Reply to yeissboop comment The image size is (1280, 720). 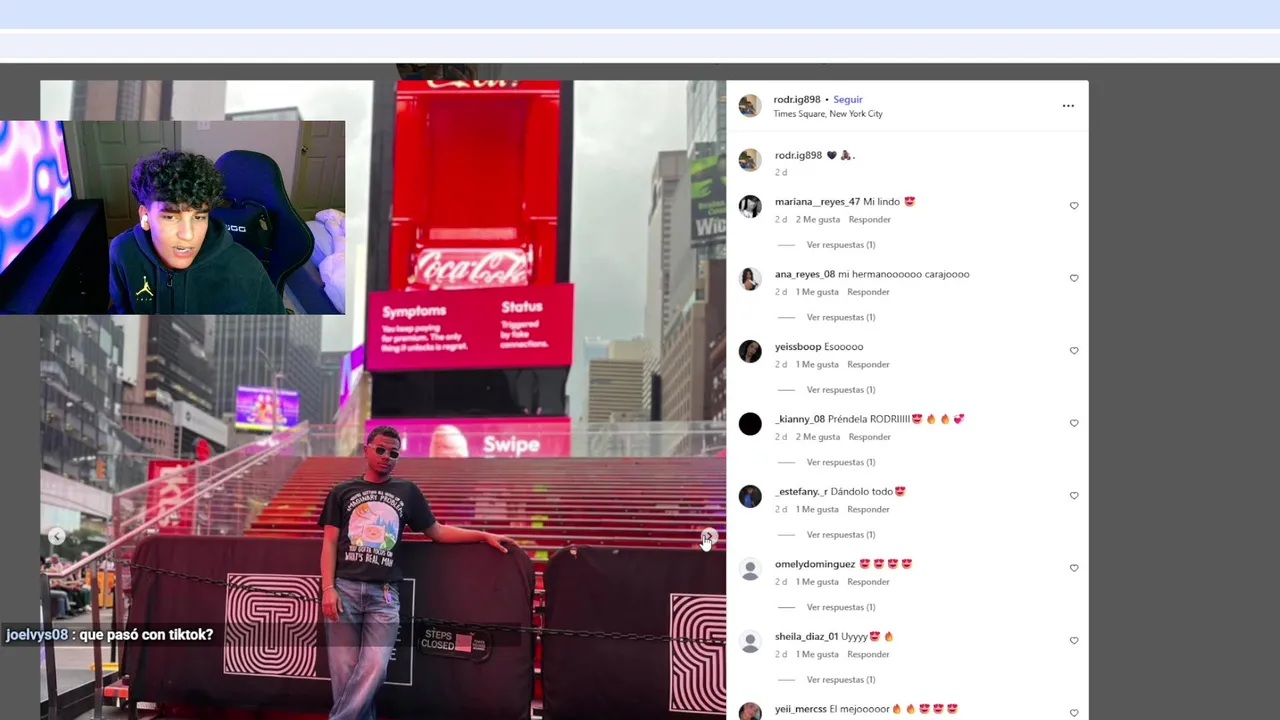pos(868,365)
